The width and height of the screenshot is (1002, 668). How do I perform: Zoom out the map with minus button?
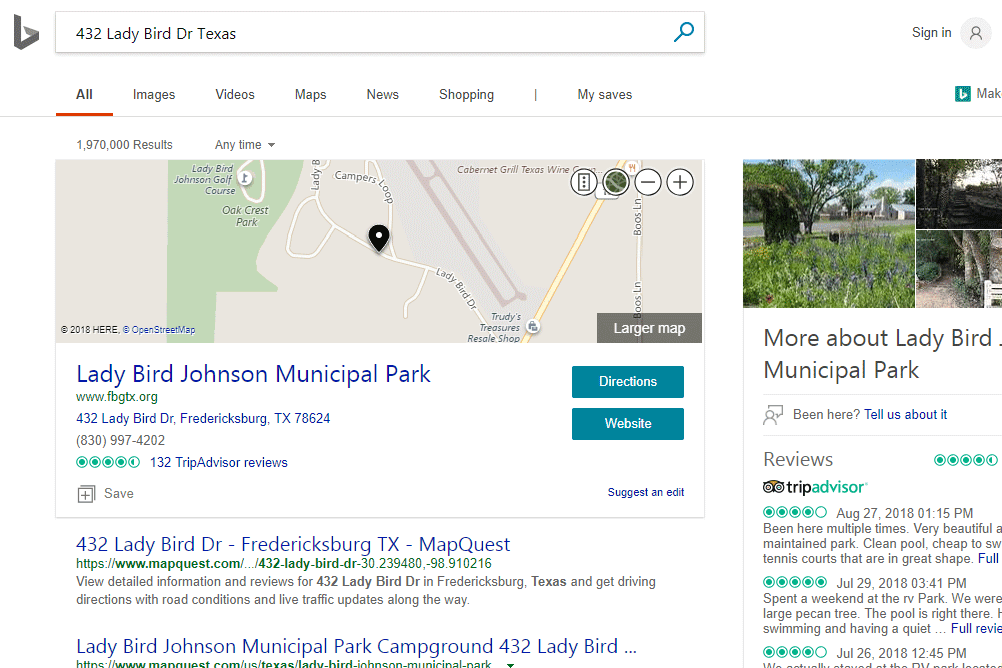point(648,182)
